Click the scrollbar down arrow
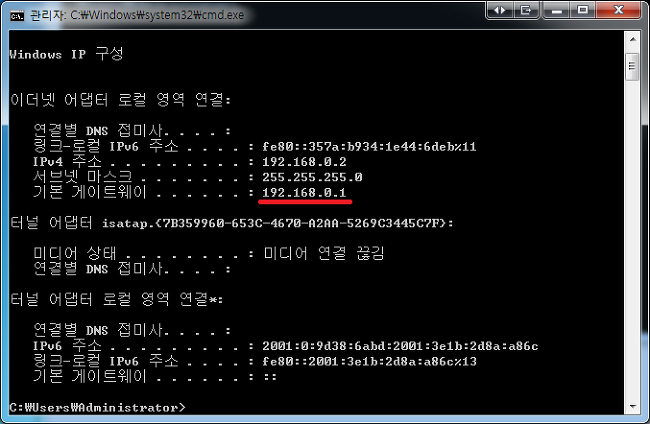The height and width of the screenshot is (424, 650). tap(633, 406)
